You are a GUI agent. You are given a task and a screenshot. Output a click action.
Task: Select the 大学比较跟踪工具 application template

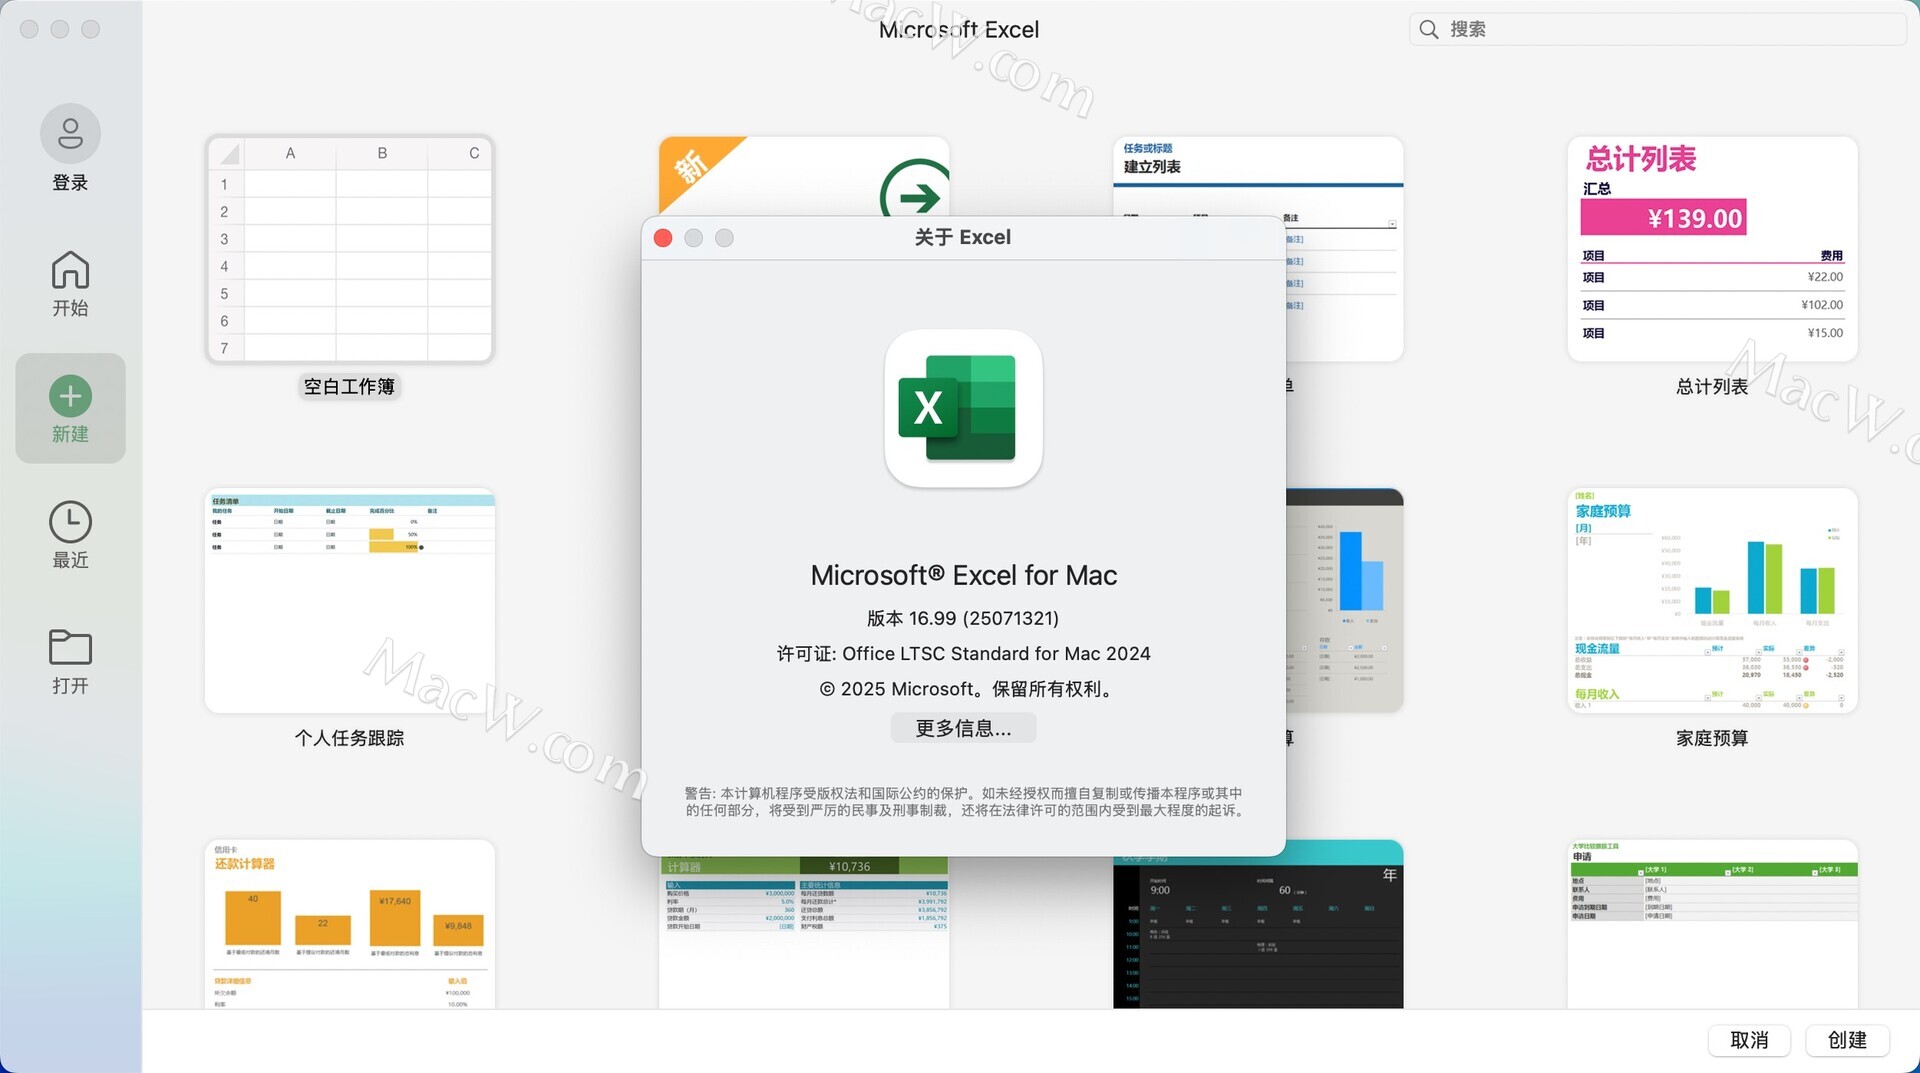pos(1712,924)
